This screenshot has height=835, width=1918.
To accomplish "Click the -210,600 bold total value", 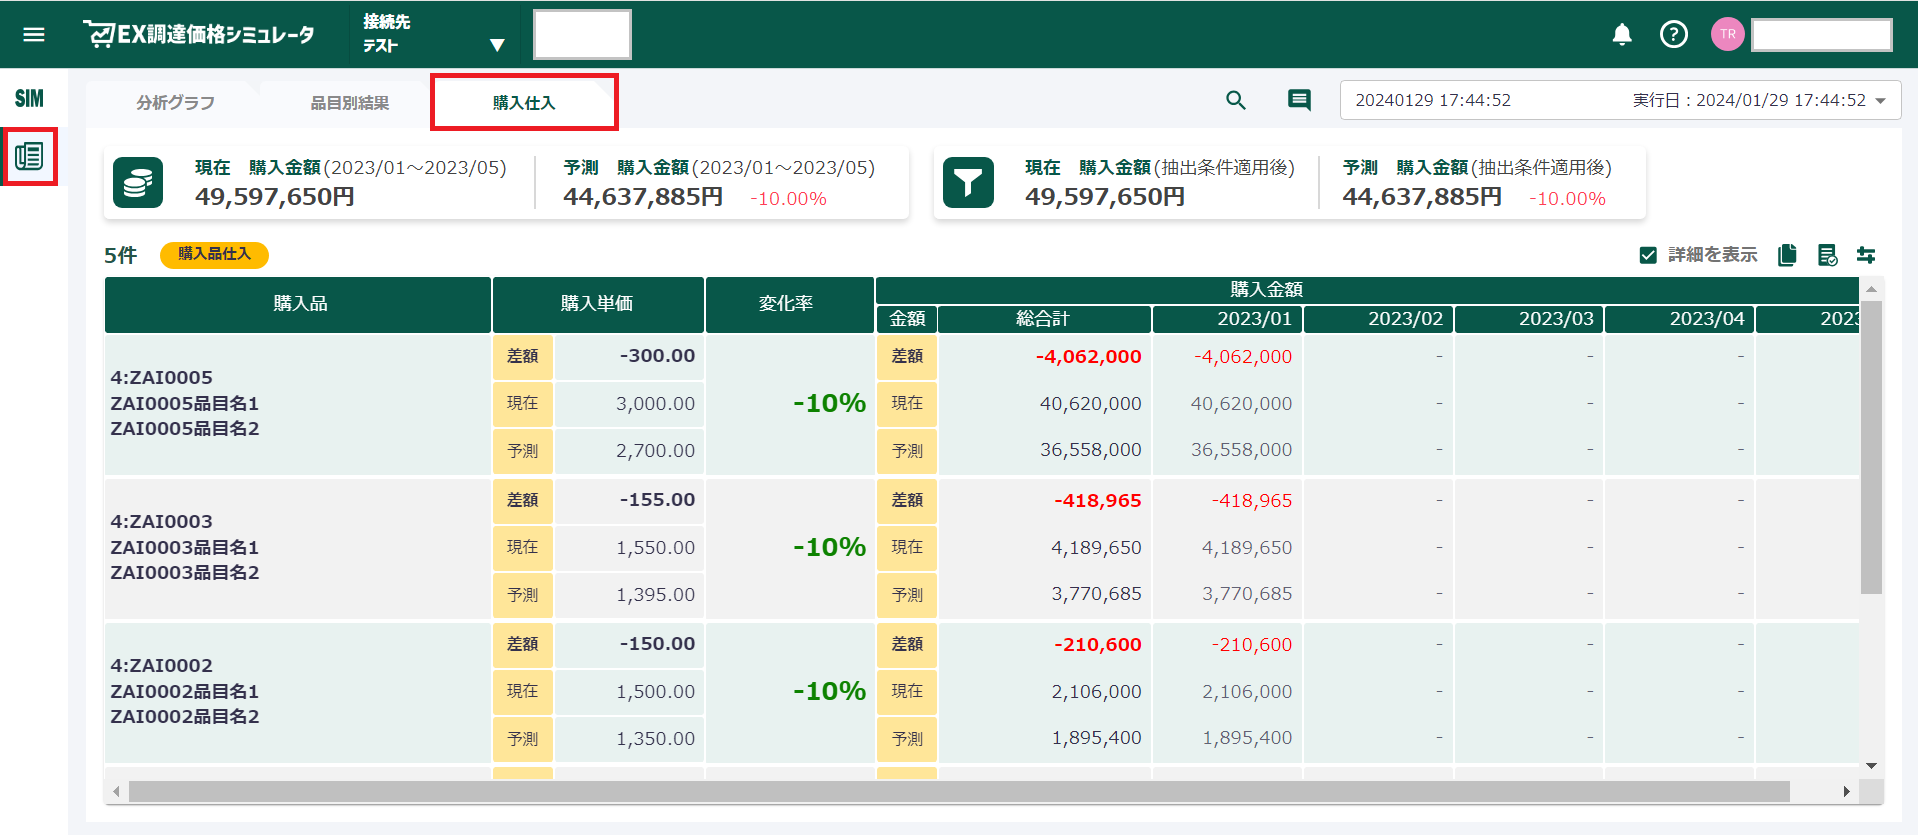I will point(1097,645).
